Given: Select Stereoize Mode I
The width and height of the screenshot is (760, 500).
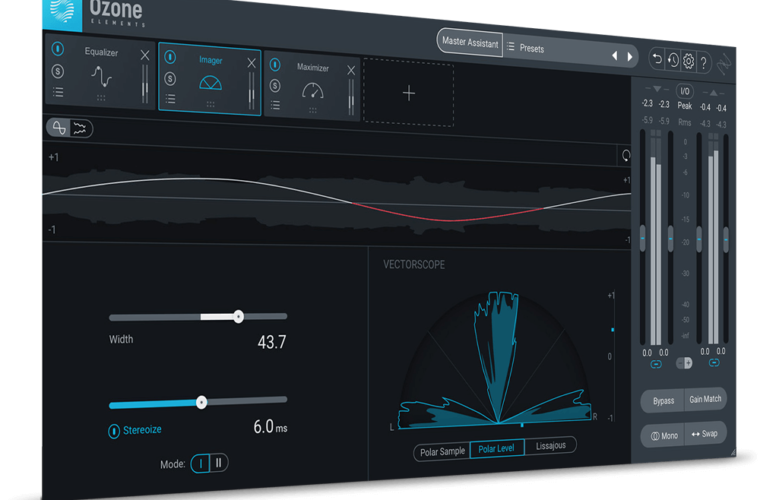Looking at the screenshot, I should pyautogui.click(x=201, y=464).
